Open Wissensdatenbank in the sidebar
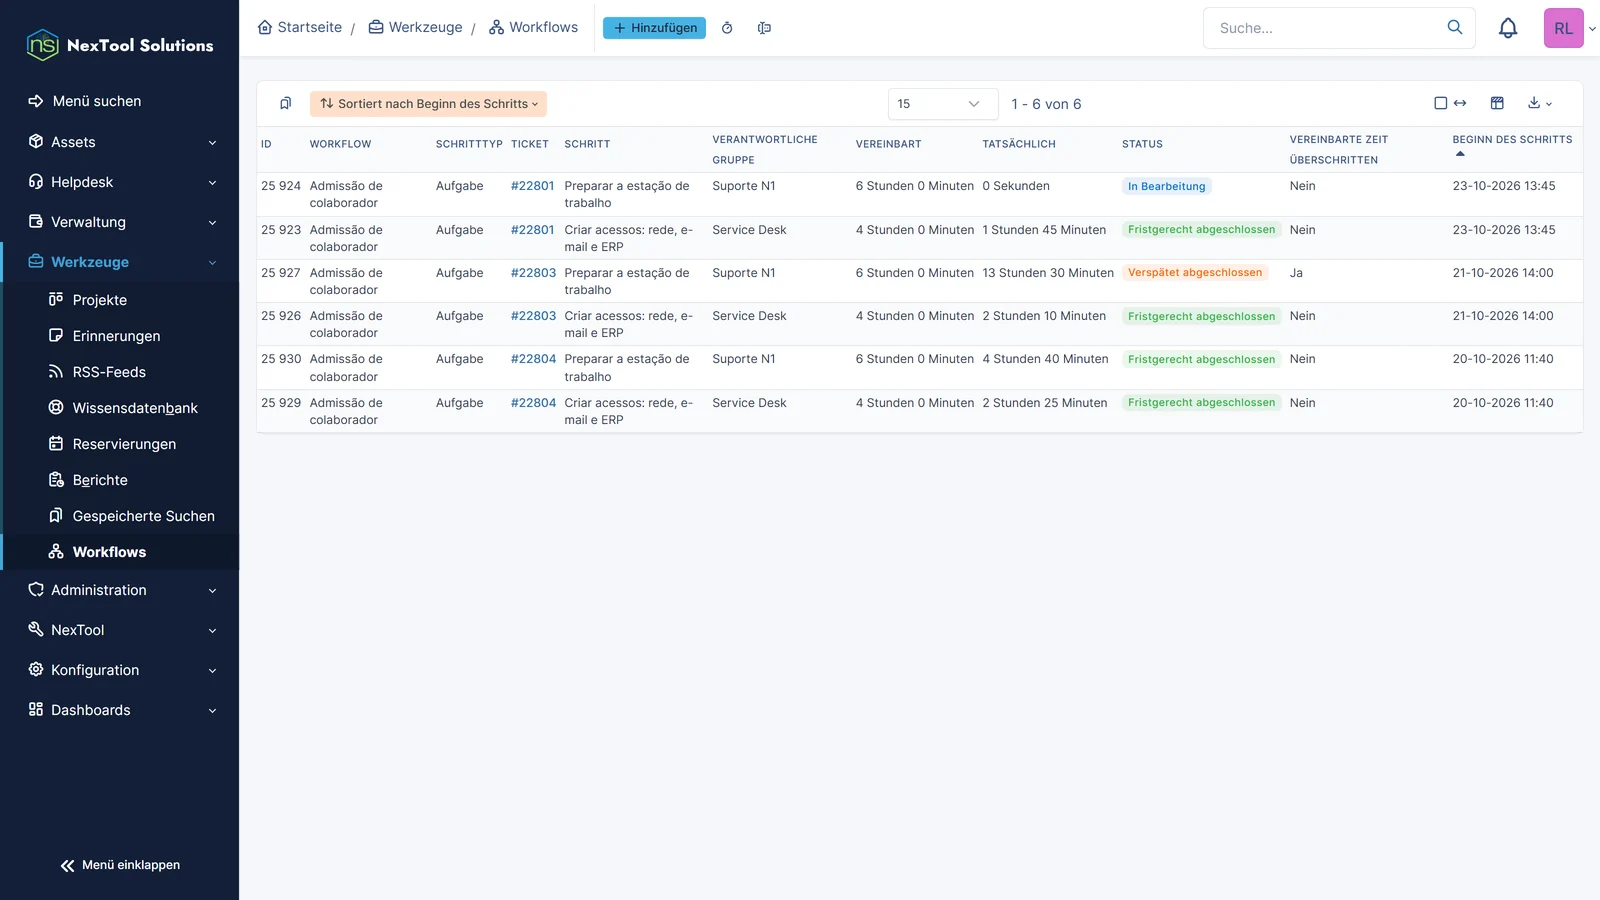Viewport: 1600px width, 900px height. [x=135, y=408]
